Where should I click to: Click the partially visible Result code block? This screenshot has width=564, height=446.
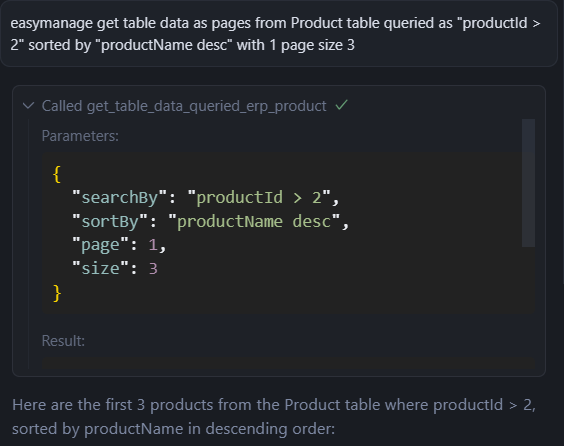288,363
